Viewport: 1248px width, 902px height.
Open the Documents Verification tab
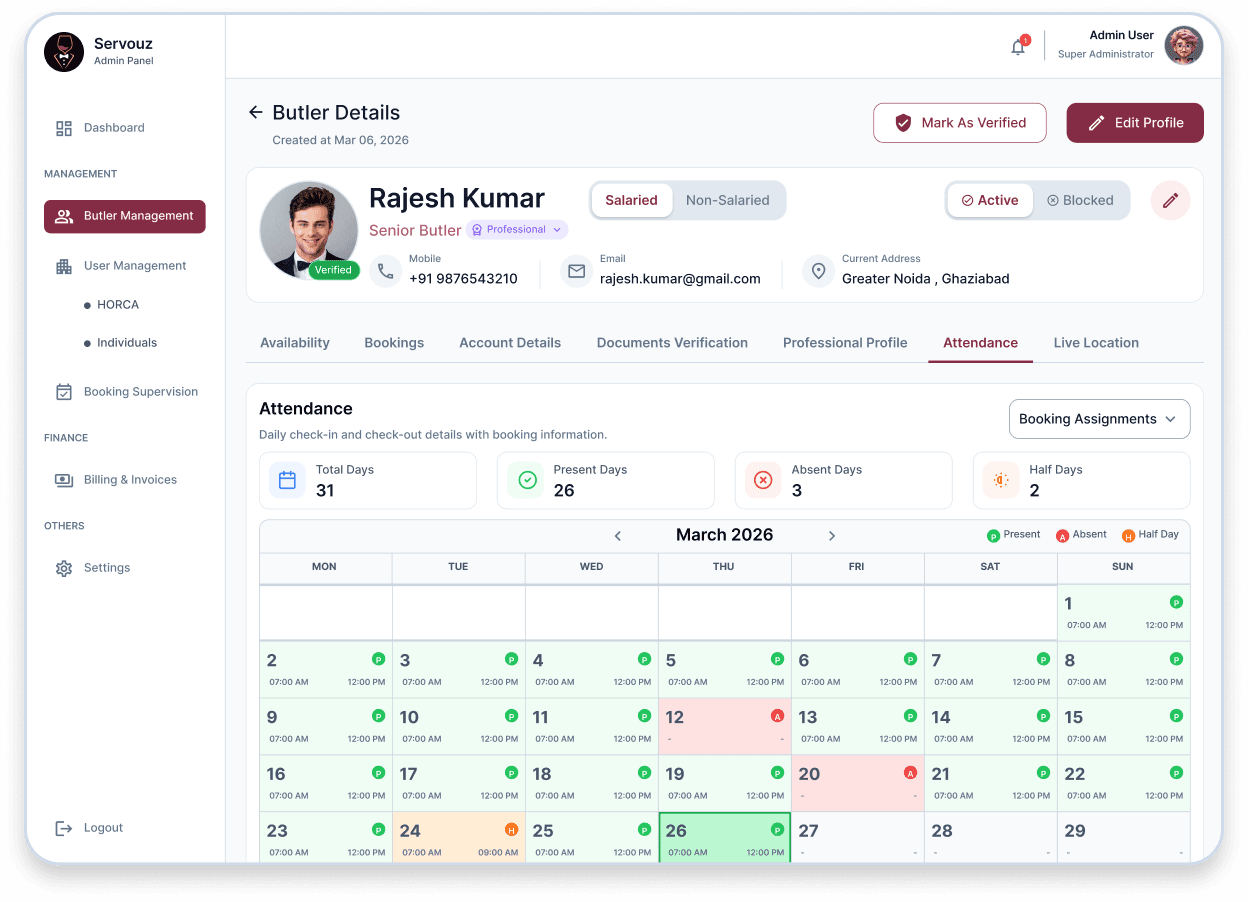pos(672,343)
